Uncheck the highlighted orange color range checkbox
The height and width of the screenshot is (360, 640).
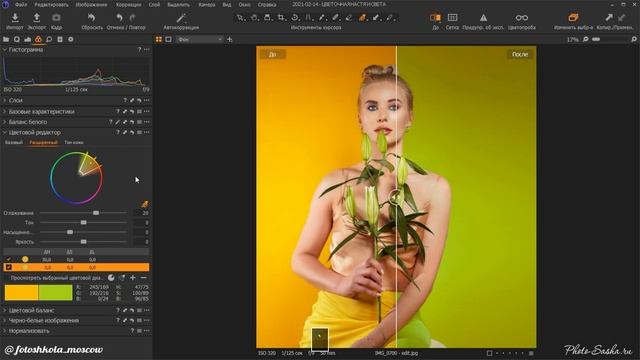tap(9, 267)
